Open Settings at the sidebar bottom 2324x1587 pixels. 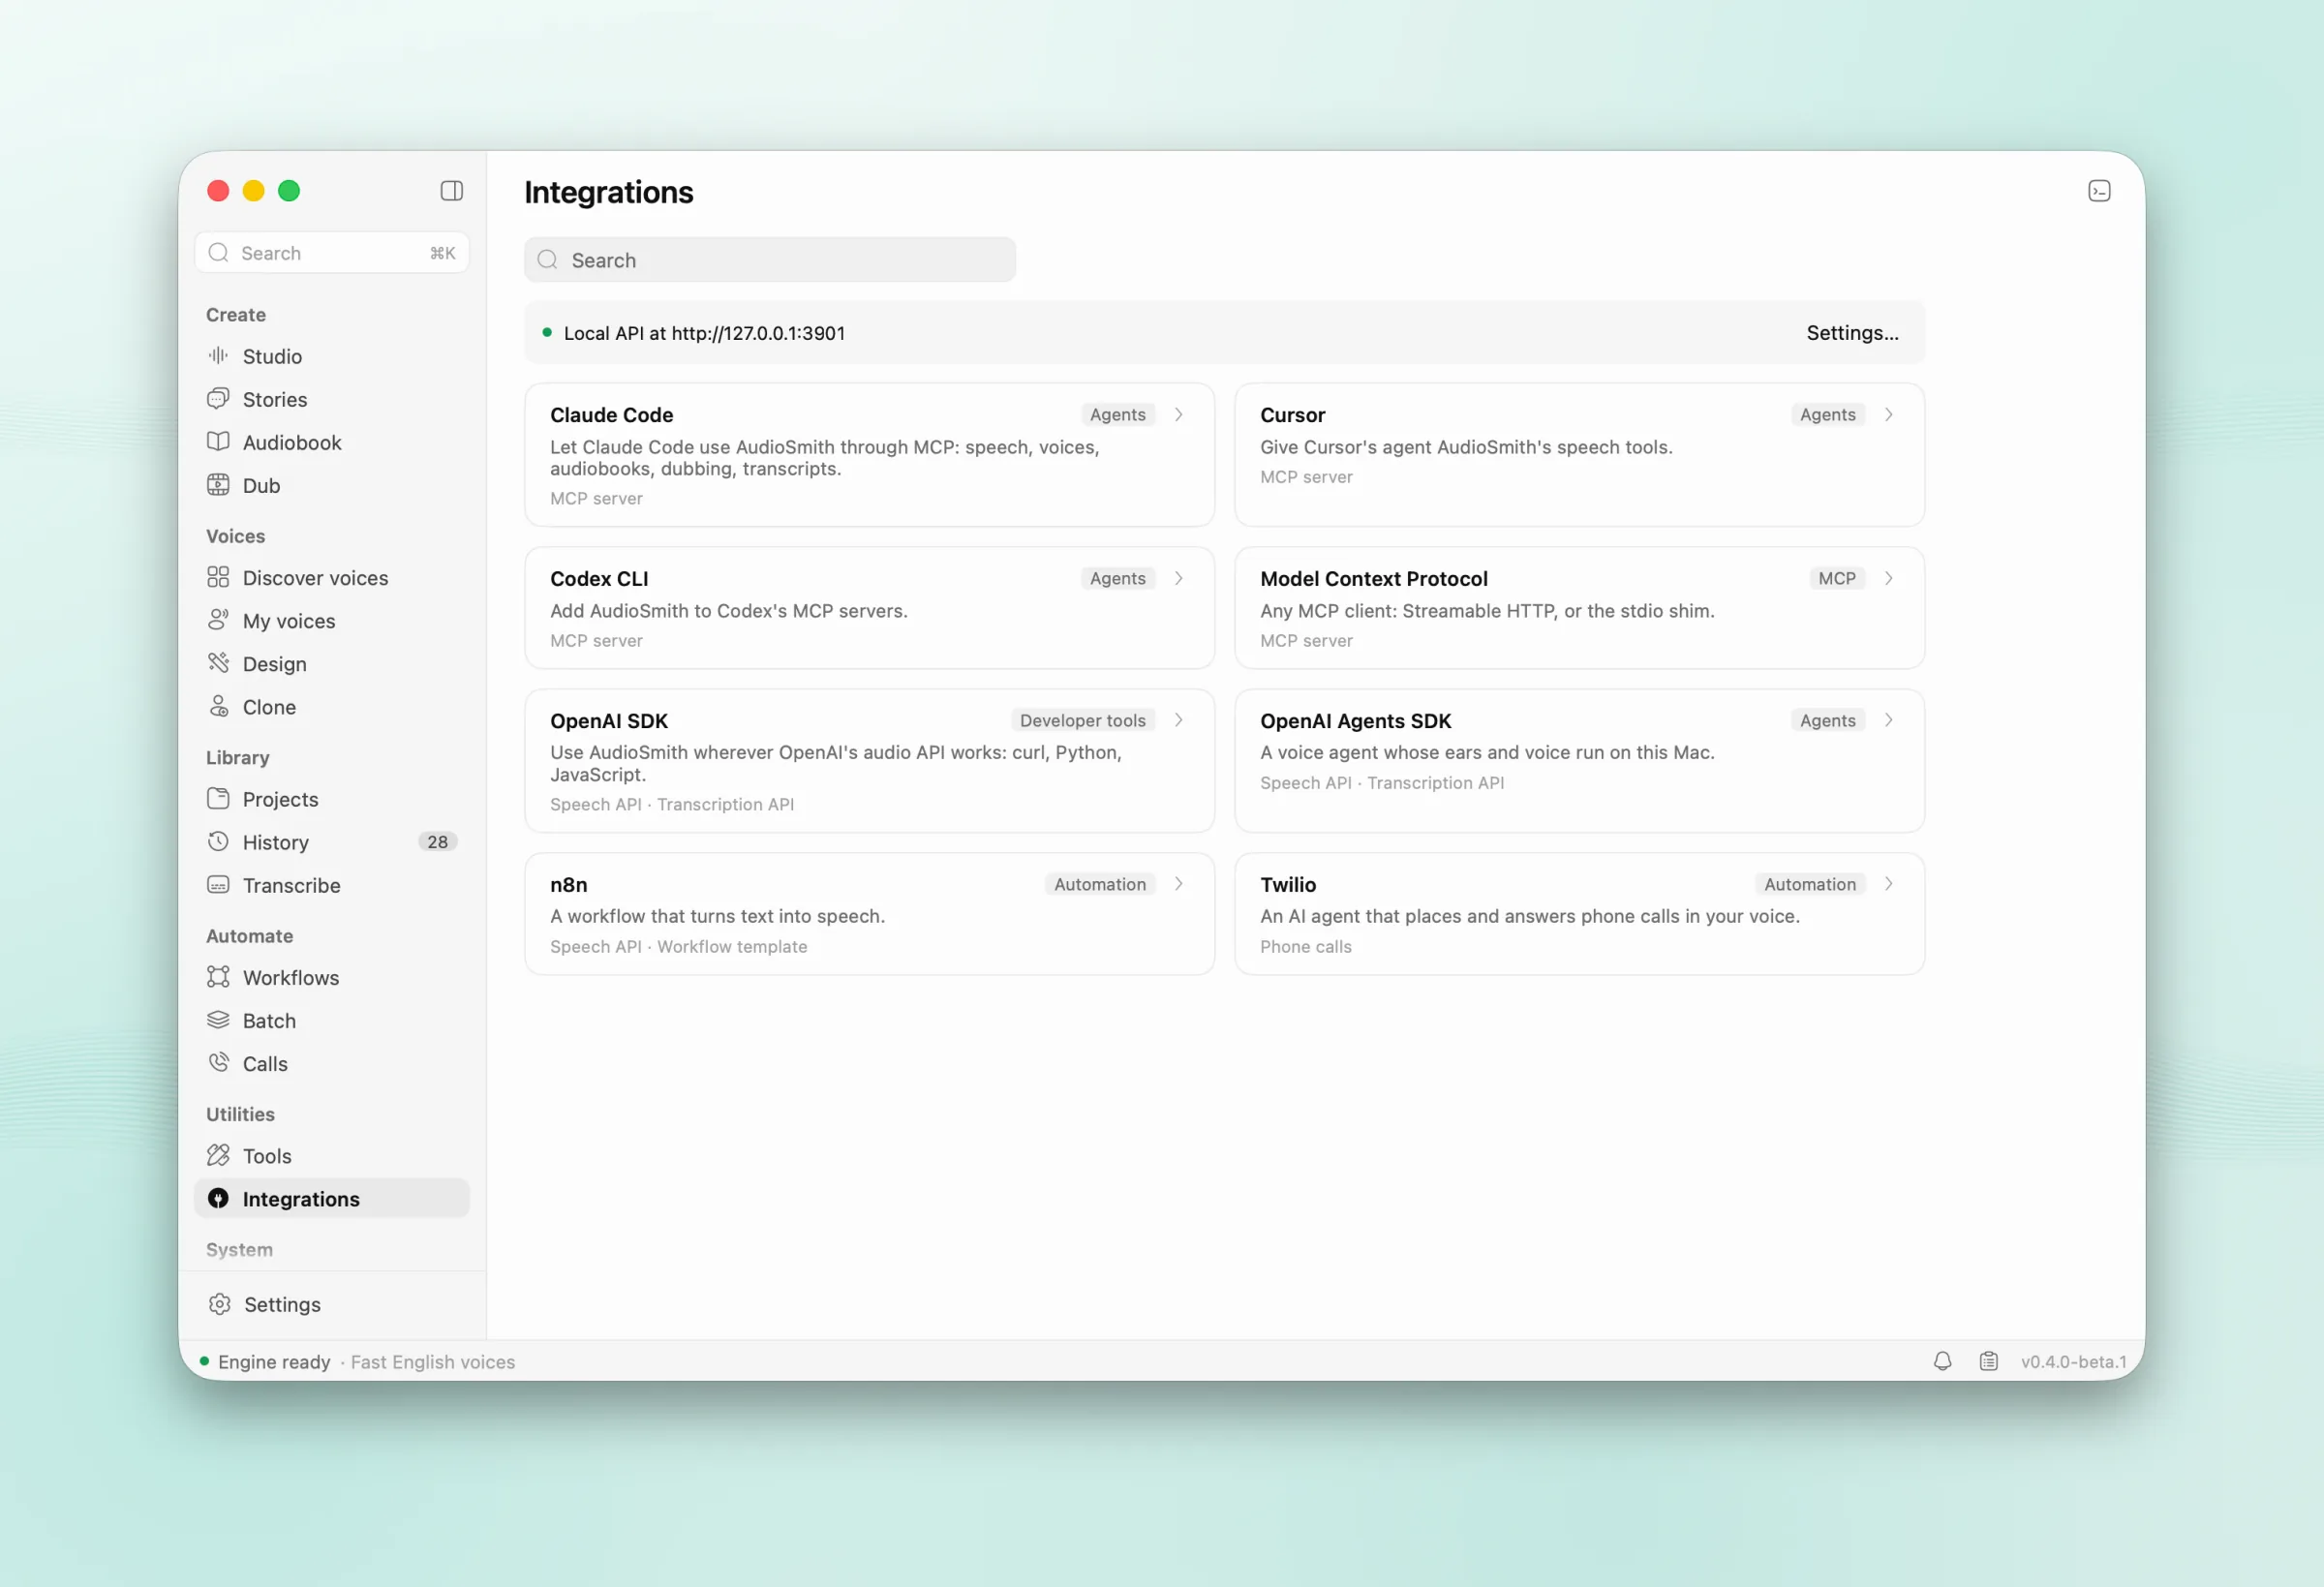point(332,1304)
